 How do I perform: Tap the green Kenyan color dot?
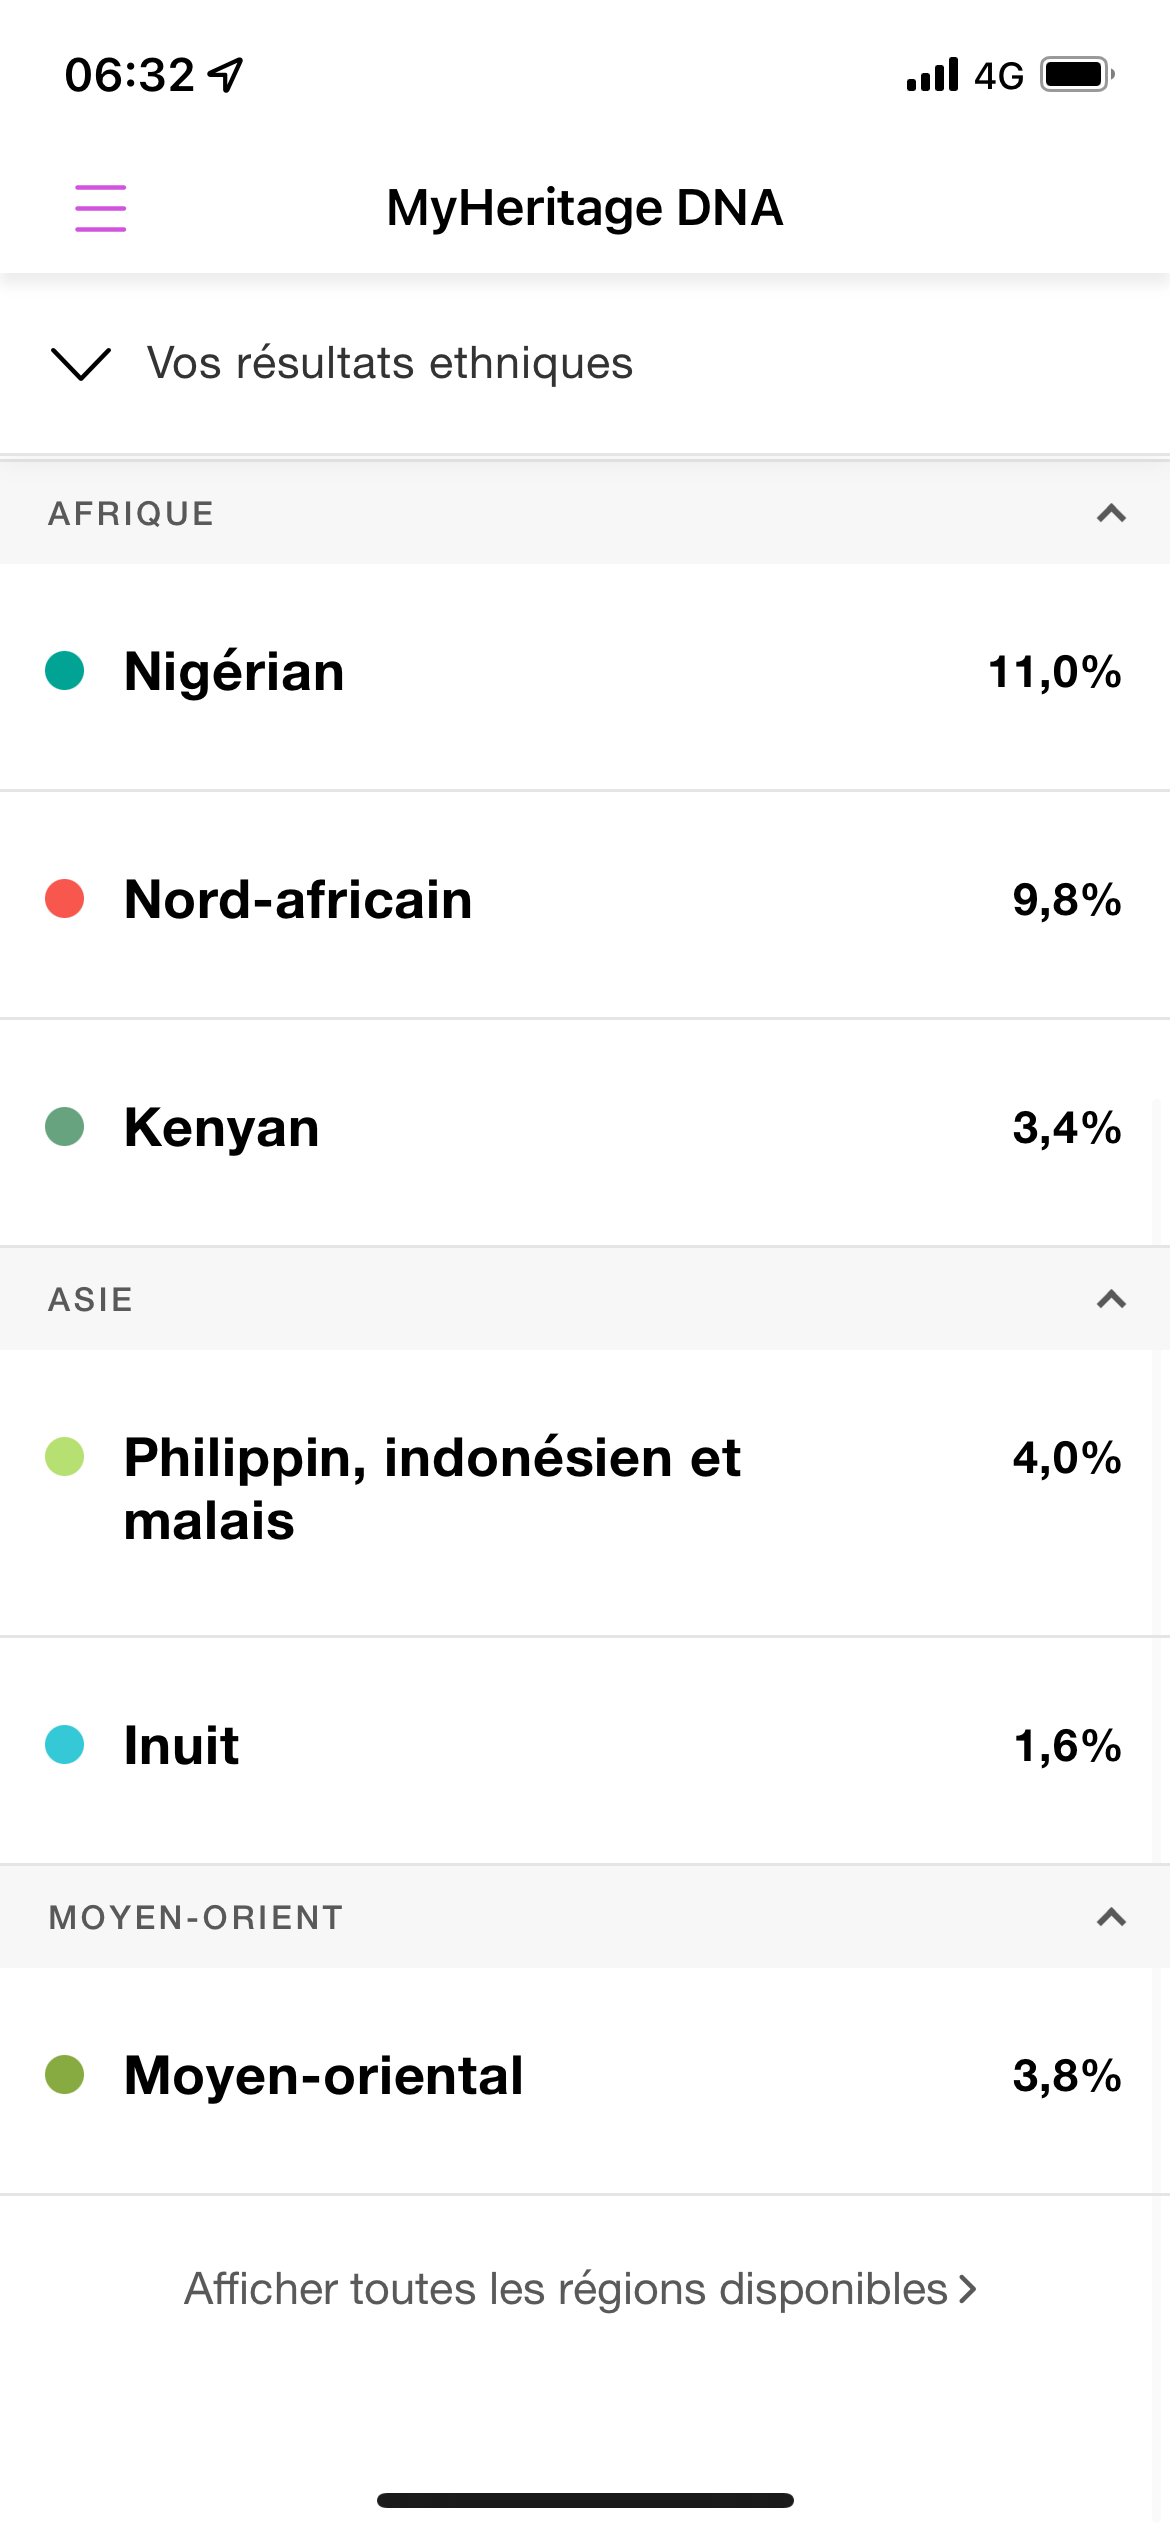tap(65, 1127)
